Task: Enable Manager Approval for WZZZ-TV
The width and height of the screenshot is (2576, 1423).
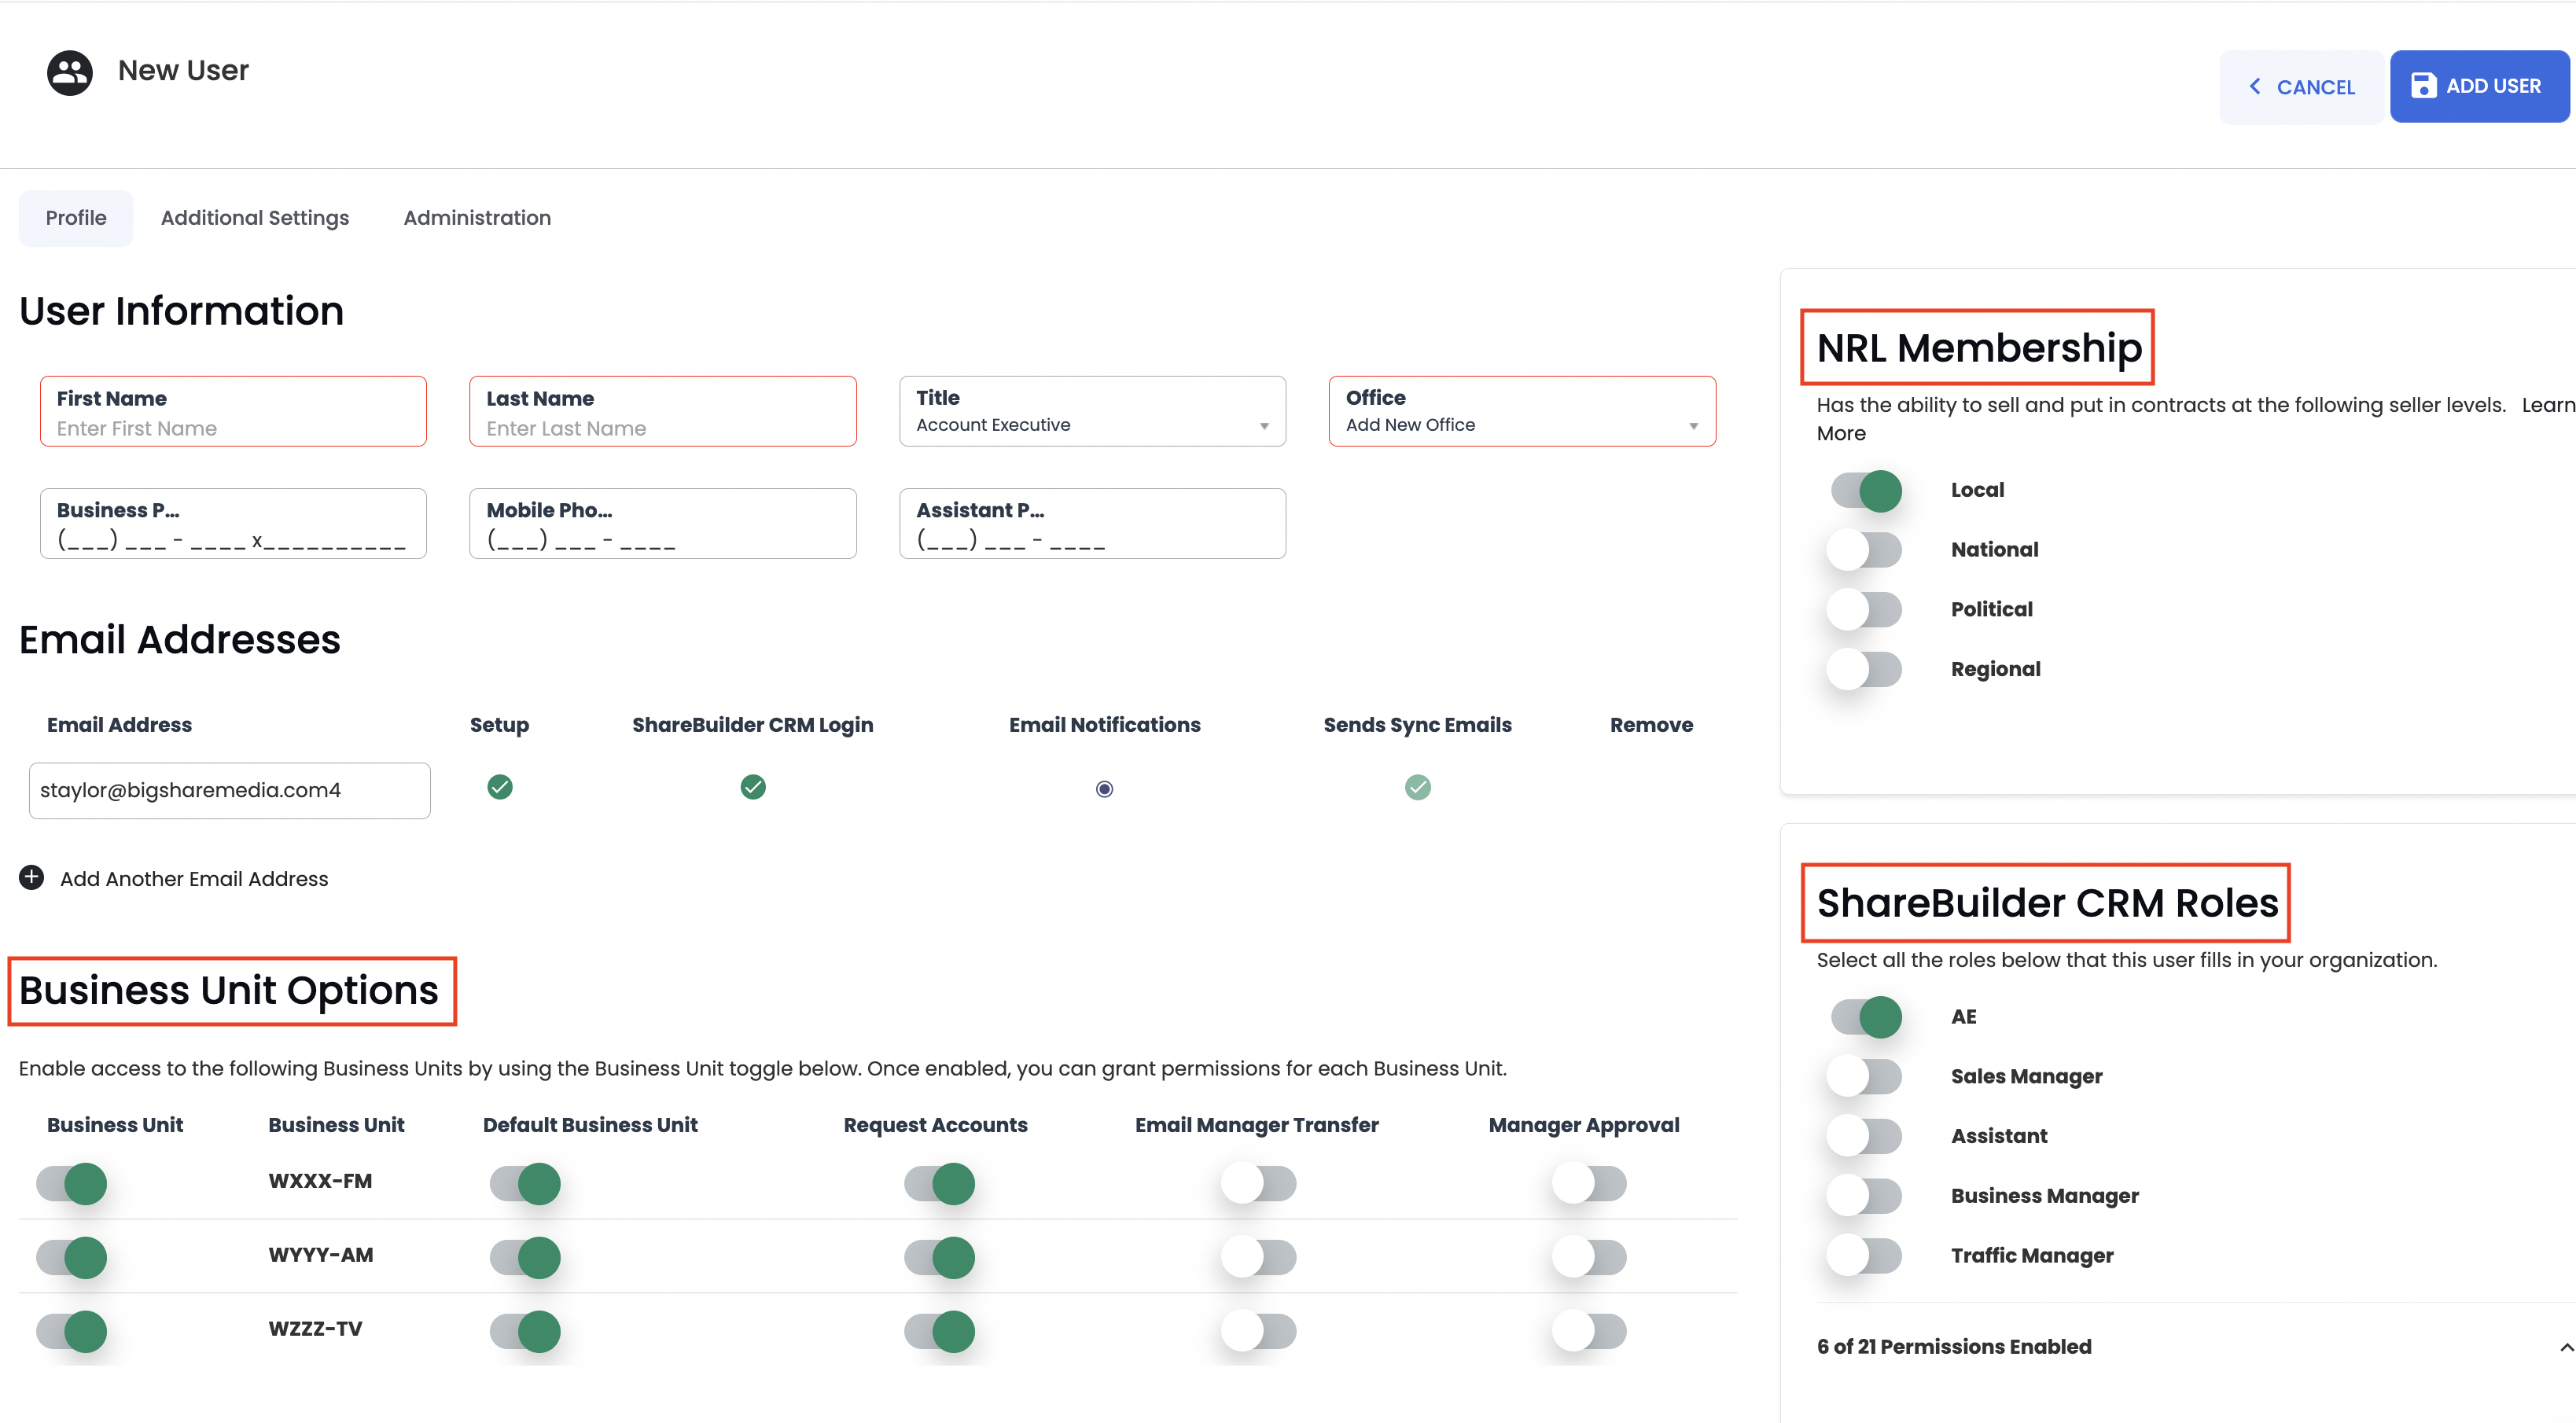Action: pyautogui.click(x=1590, y=1332)
